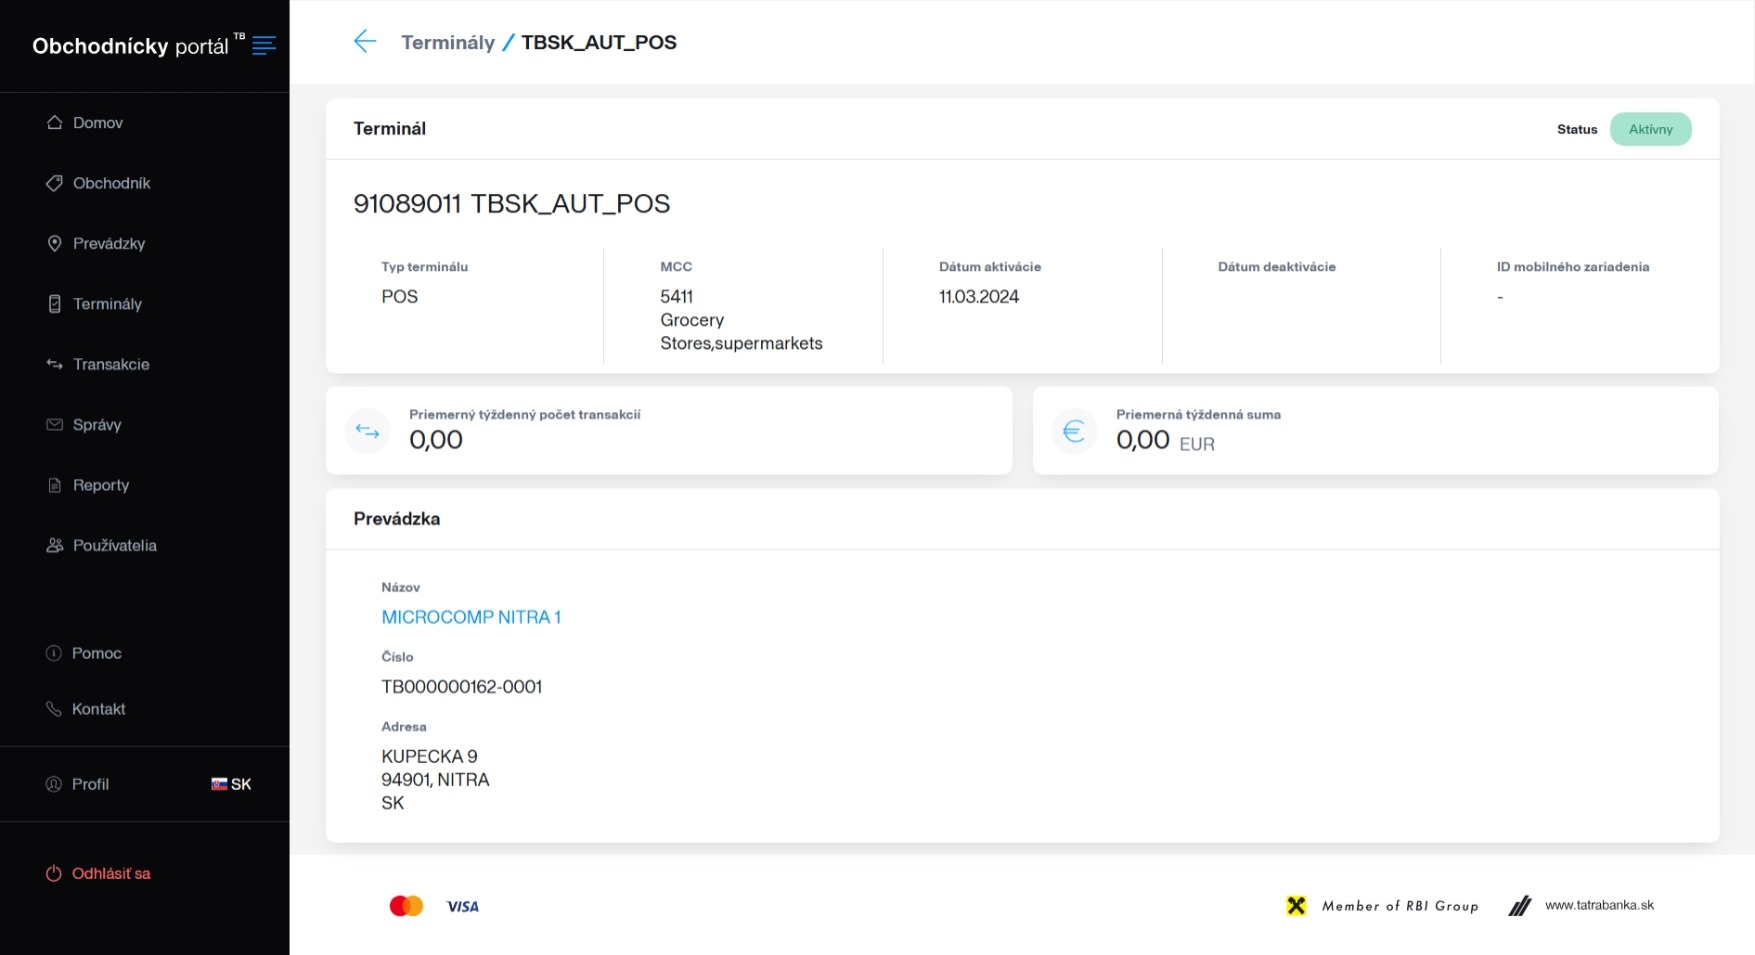Switch language via SK flag selector
This screenshot has width=1755, height=955.
[x=231, y=784]
